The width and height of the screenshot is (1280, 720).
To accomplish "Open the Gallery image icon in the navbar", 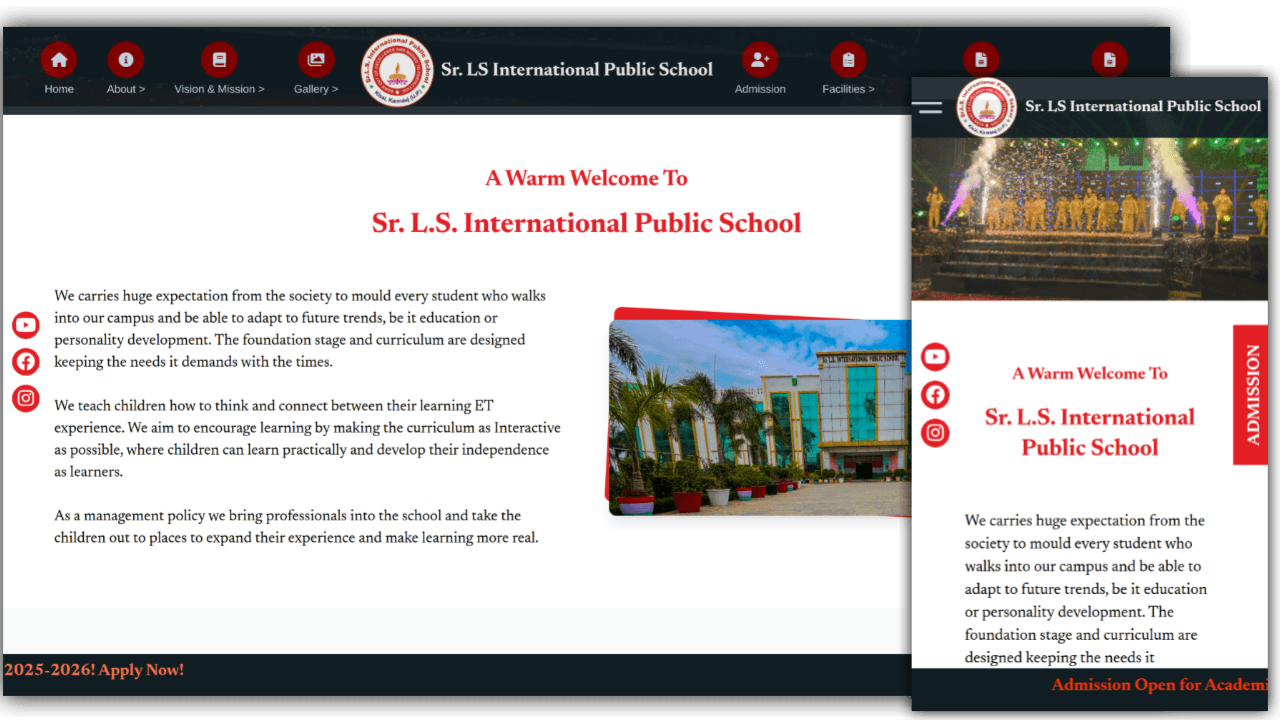I will (316, 59).
